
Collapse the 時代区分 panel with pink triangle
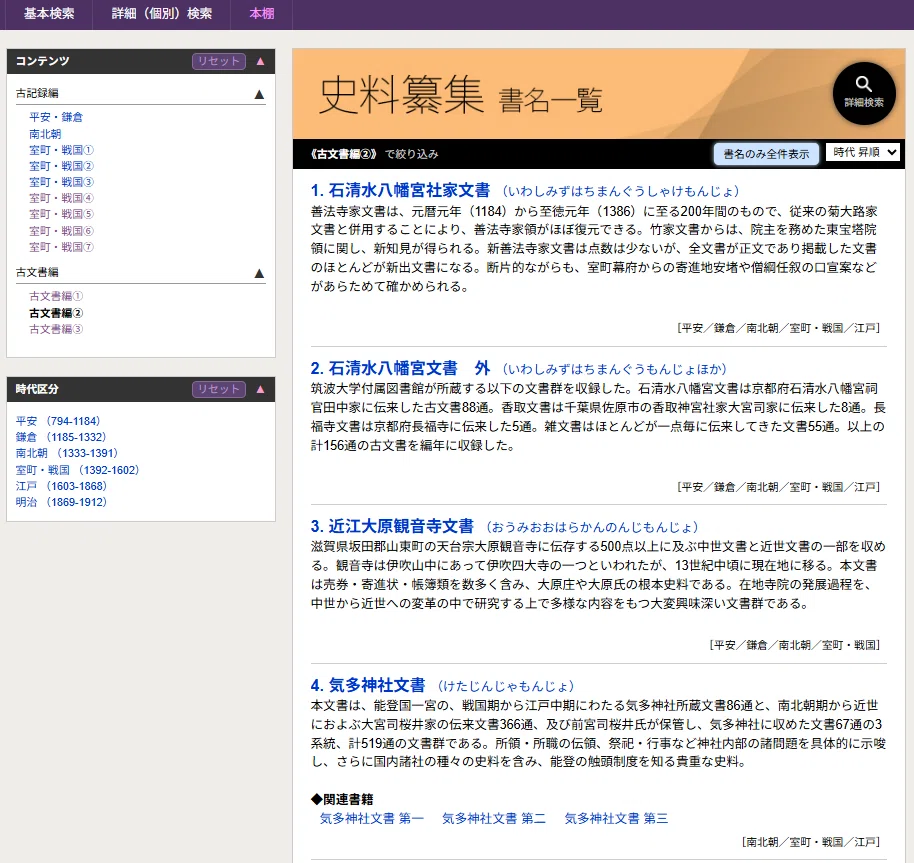point(261,389)
